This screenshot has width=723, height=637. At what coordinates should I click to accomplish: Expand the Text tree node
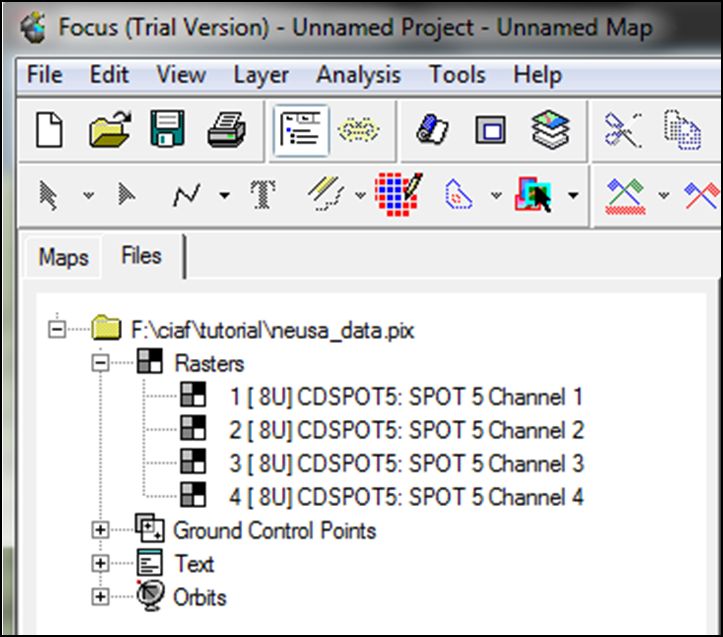[100, 563]
